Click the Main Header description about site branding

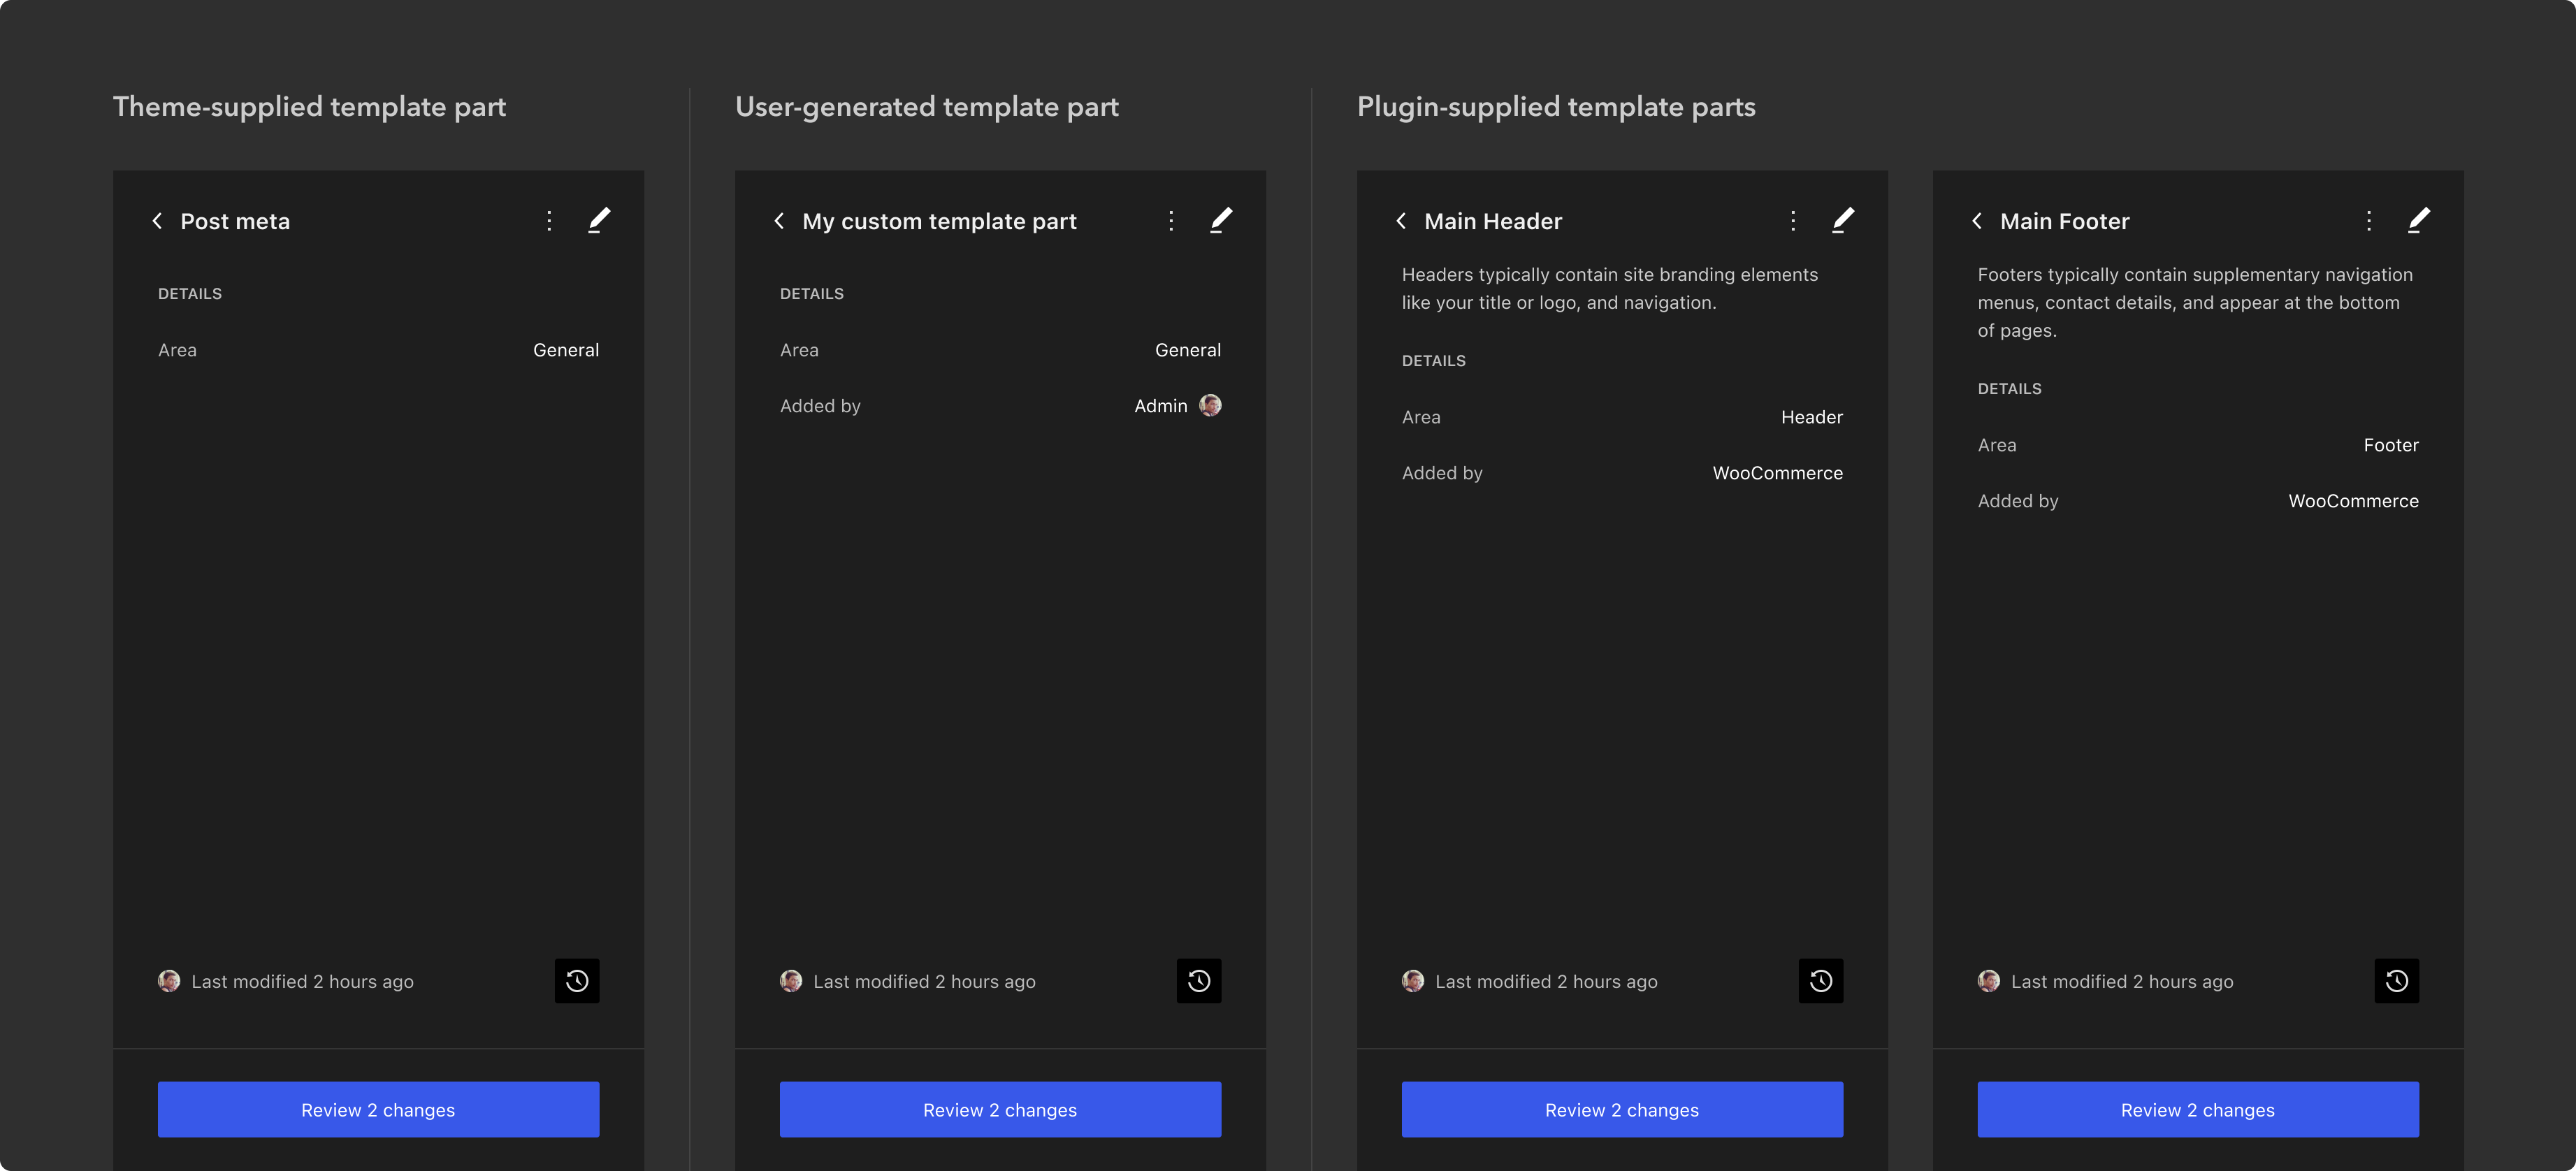coord(1610,288)
